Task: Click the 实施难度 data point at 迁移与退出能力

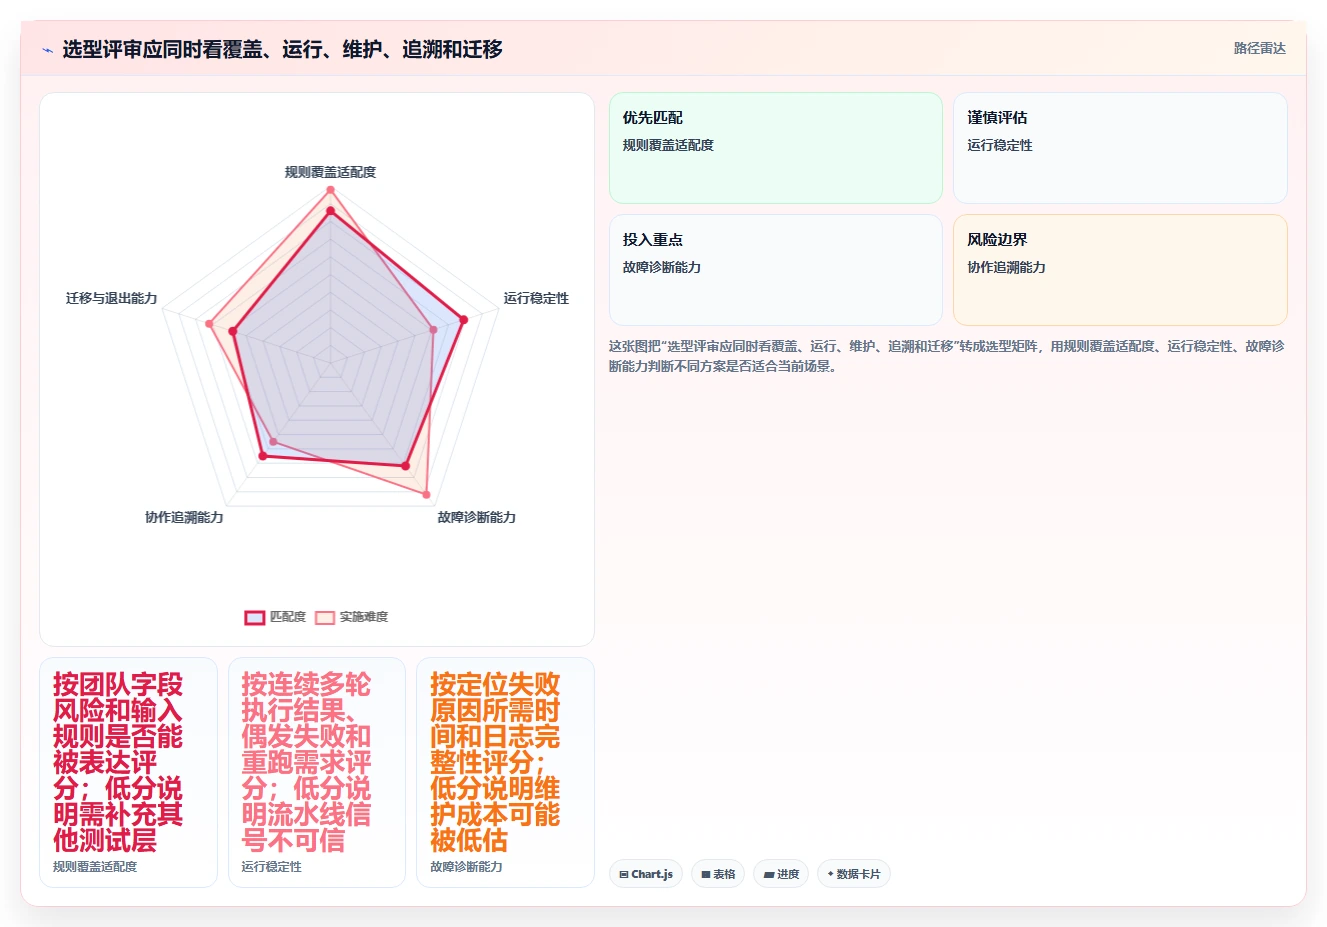Action: coord(209,323)
